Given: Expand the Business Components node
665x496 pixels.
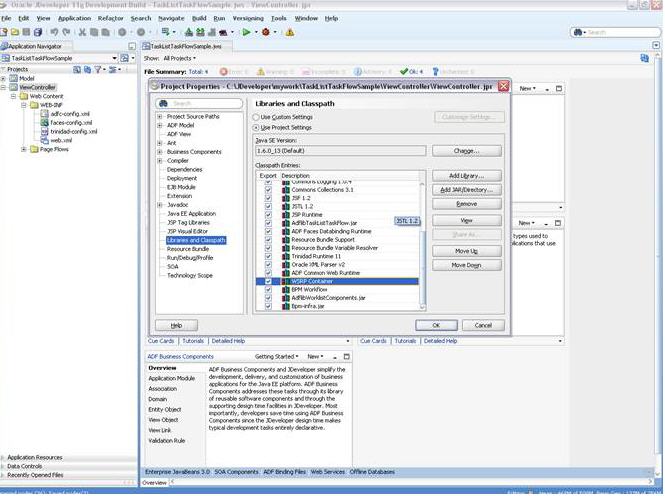Looking at the screenshot, I should point(160,152).
